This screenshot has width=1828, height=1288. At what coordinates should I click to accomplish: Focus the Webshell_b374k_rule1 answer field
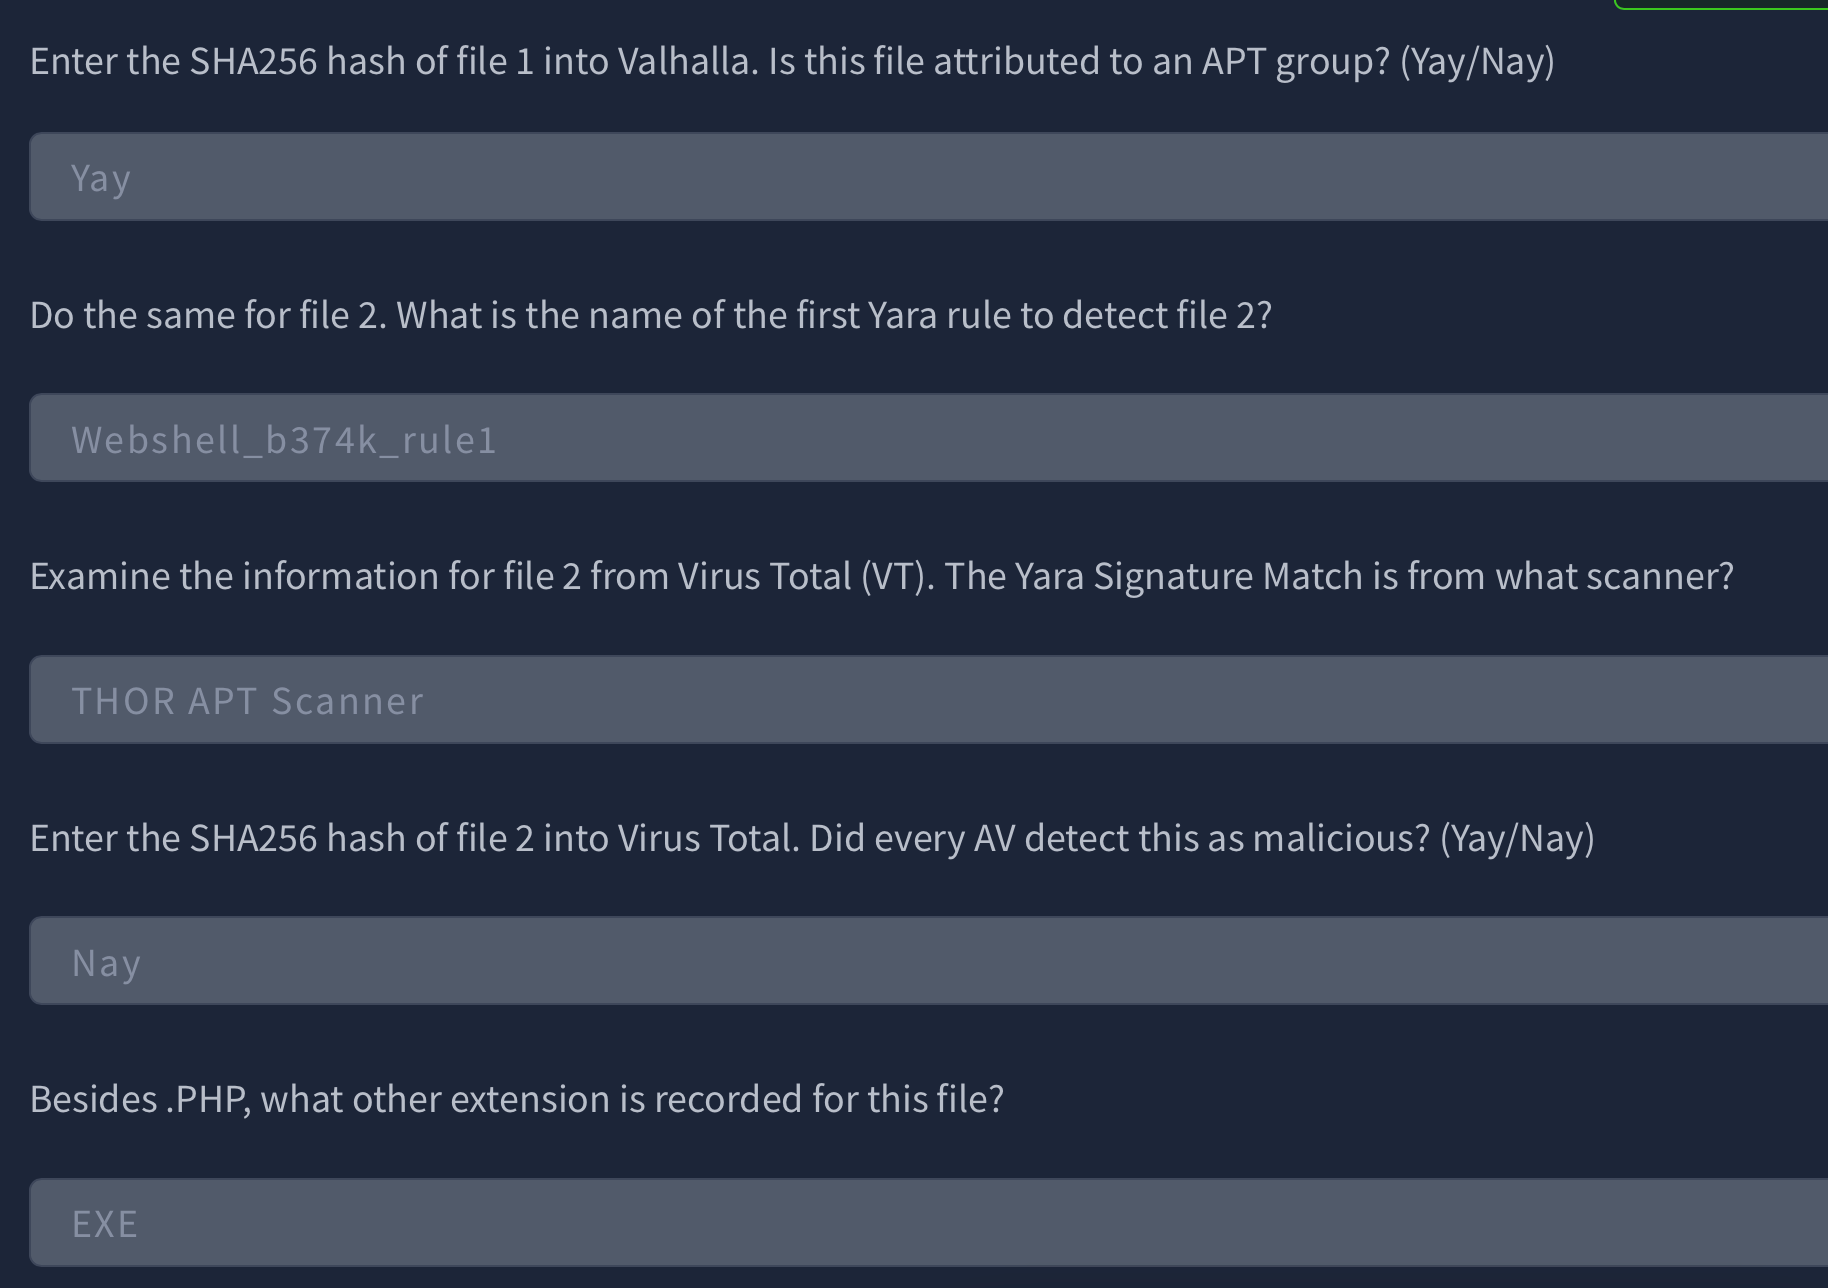[929, 438]
